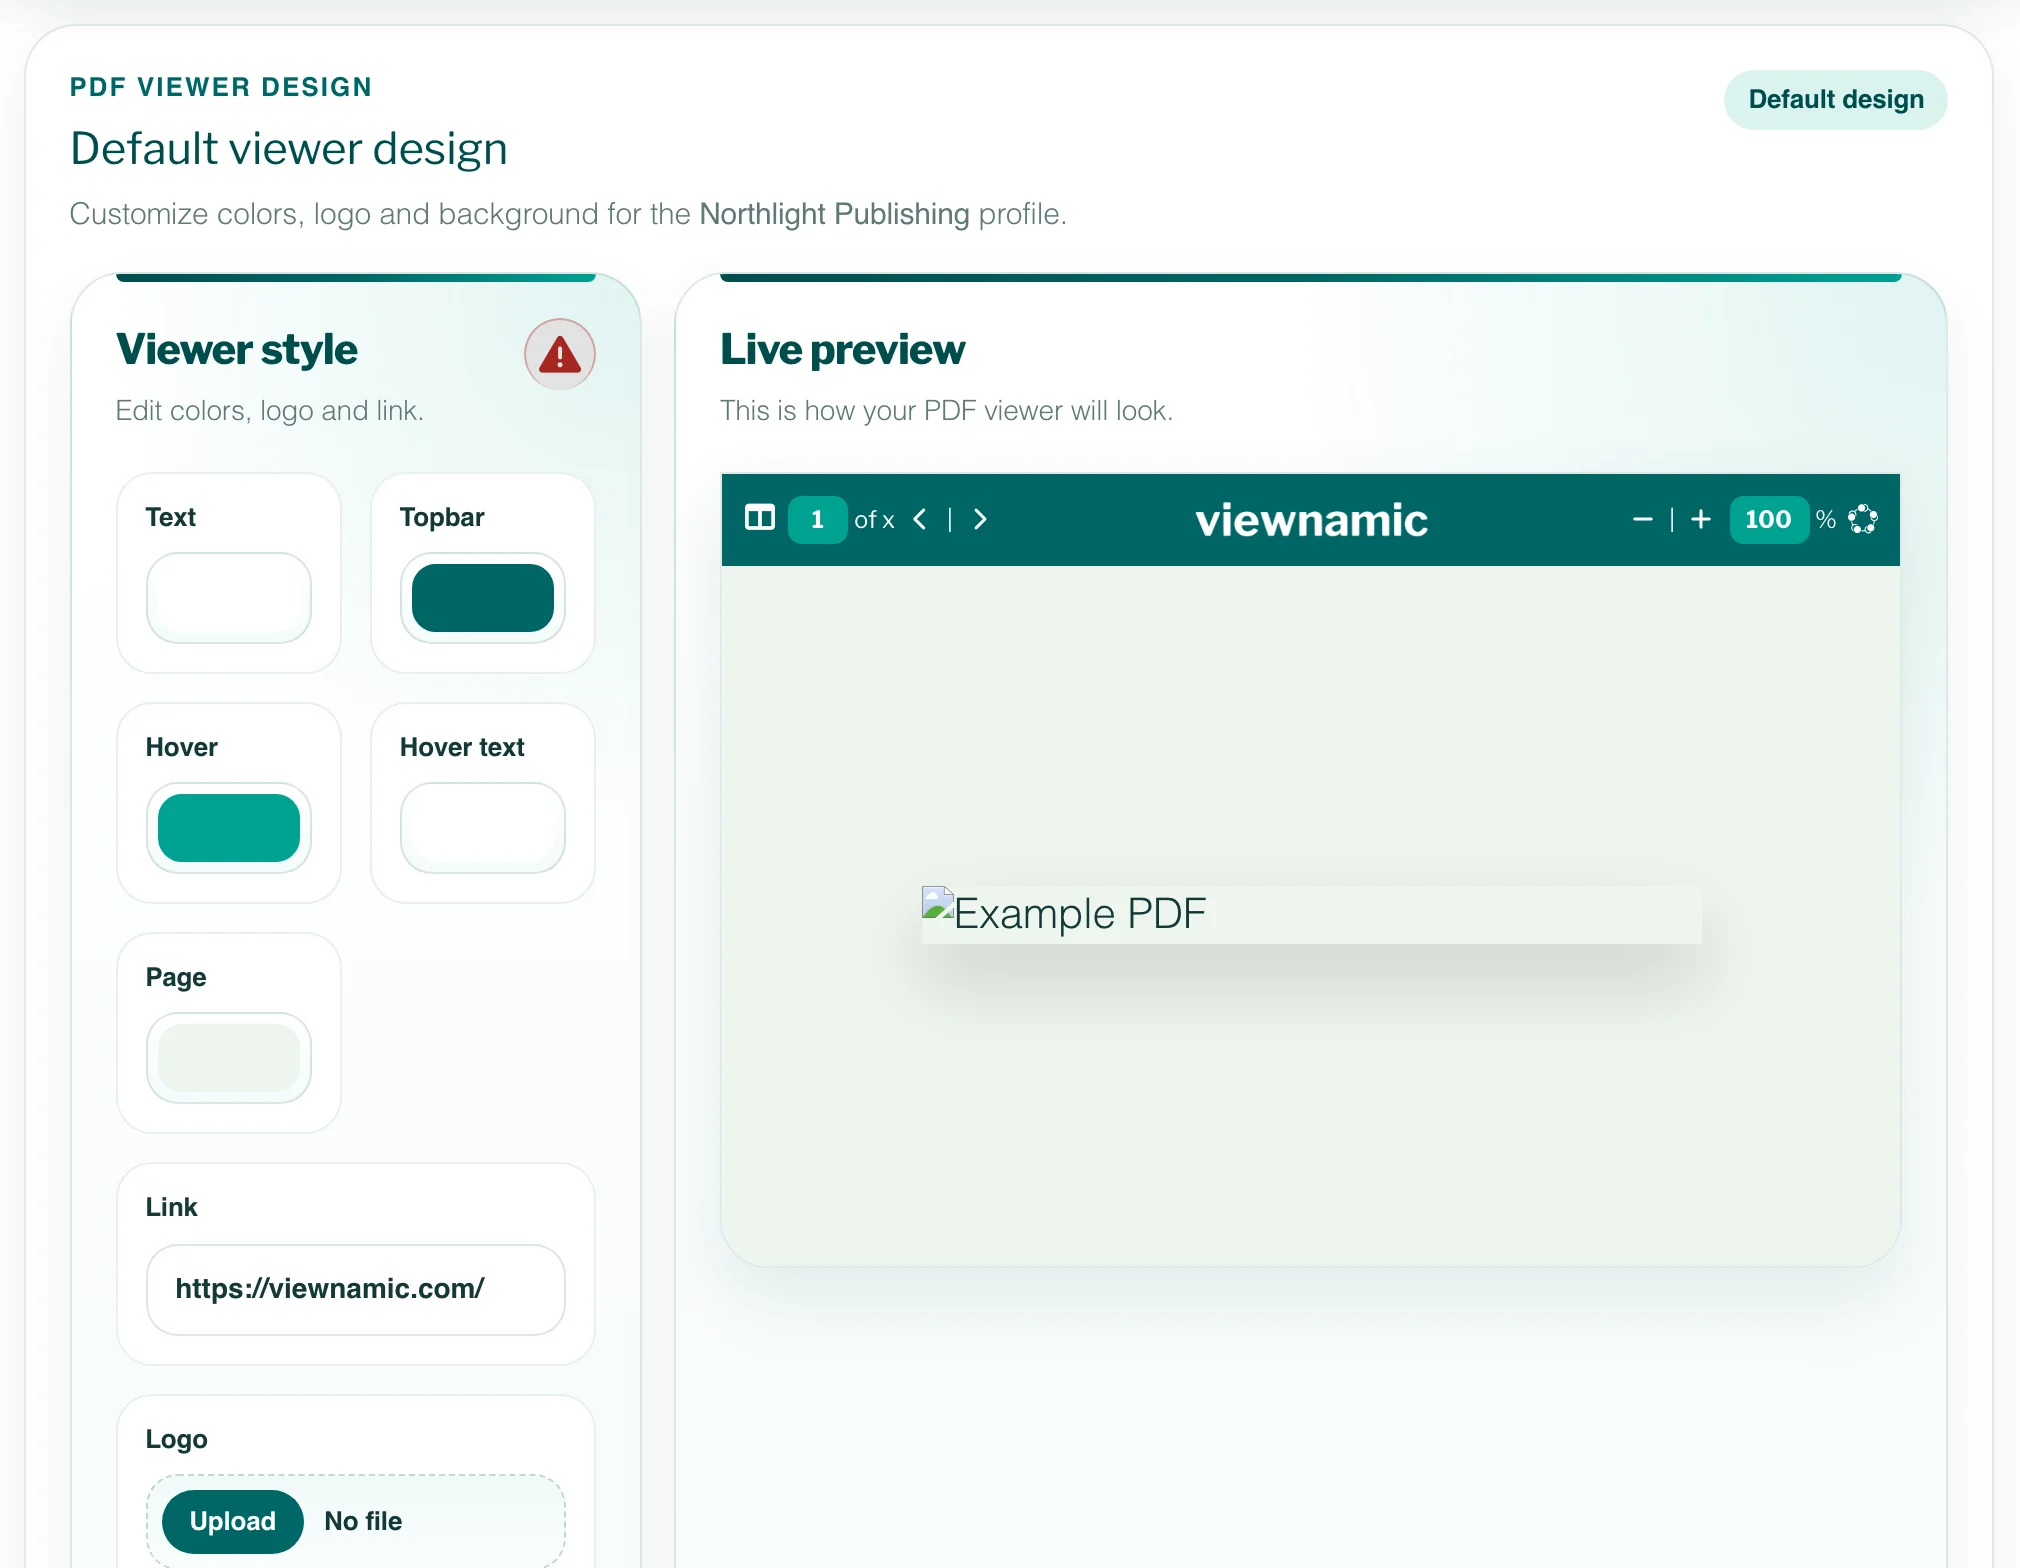Click the No file label

(363, 1522)
